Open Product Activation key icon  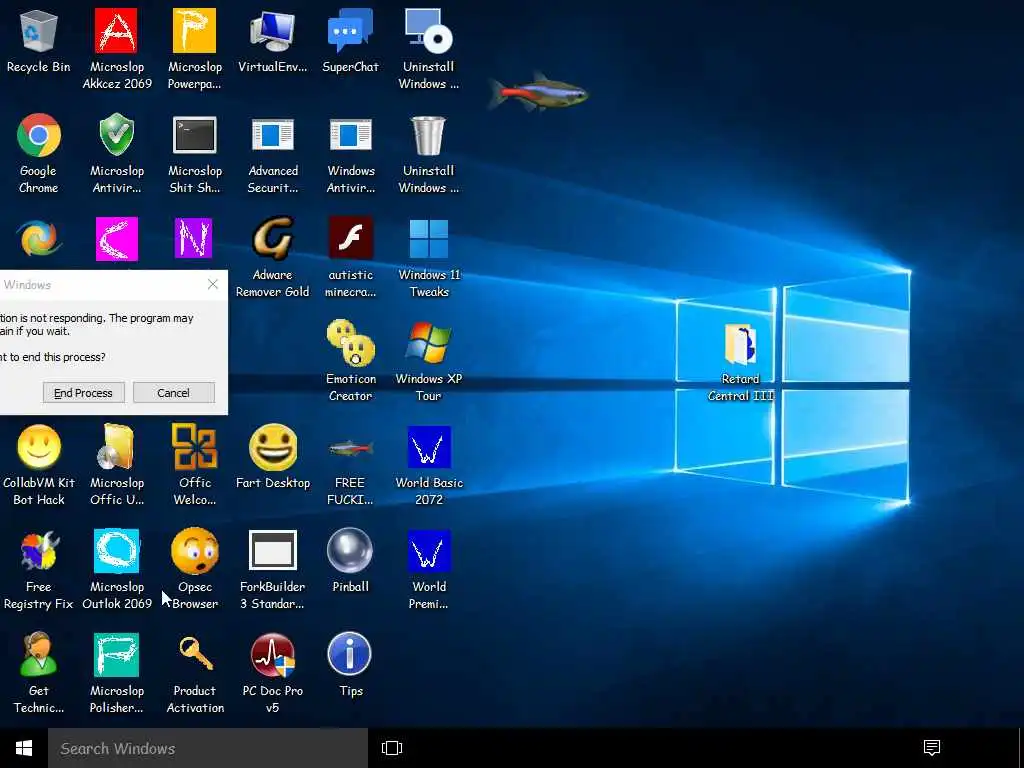click(x=195, y=654)
